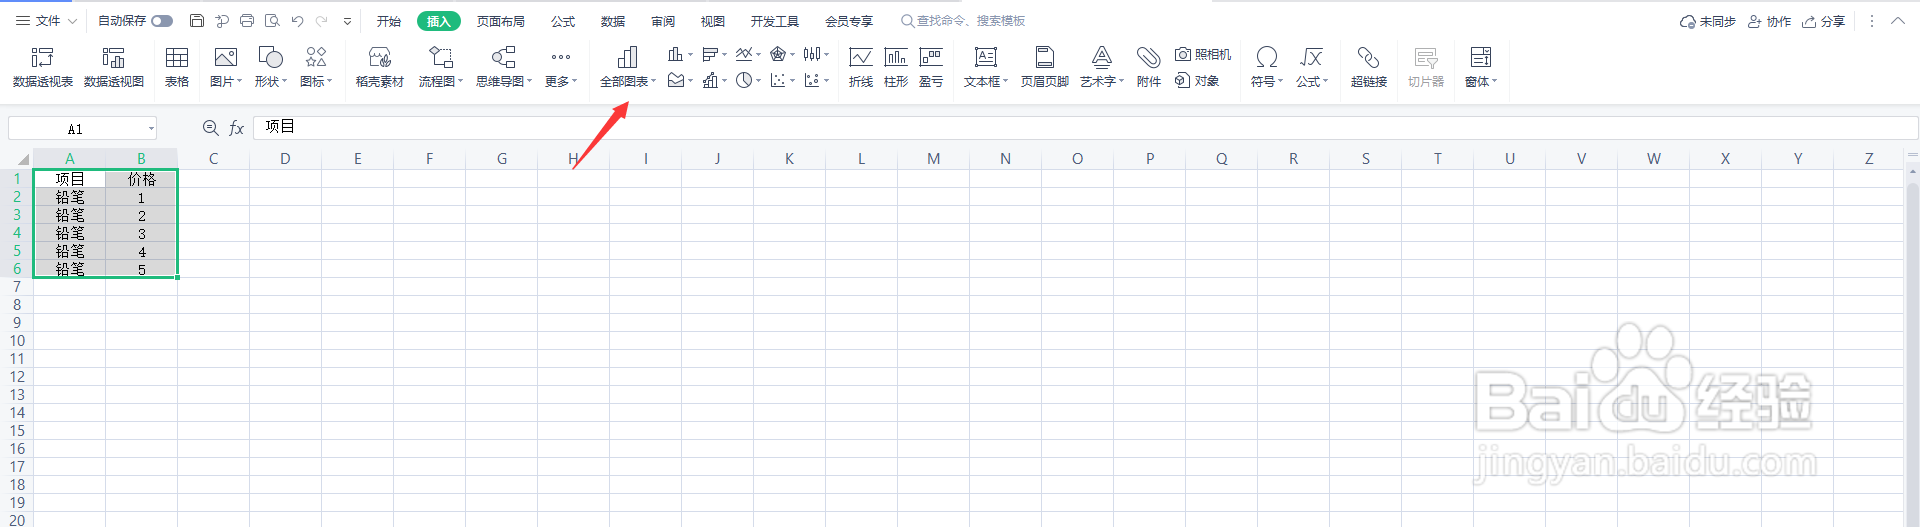Open the pie chart type dropdown
1920x527 pixels.
(748, 81)
